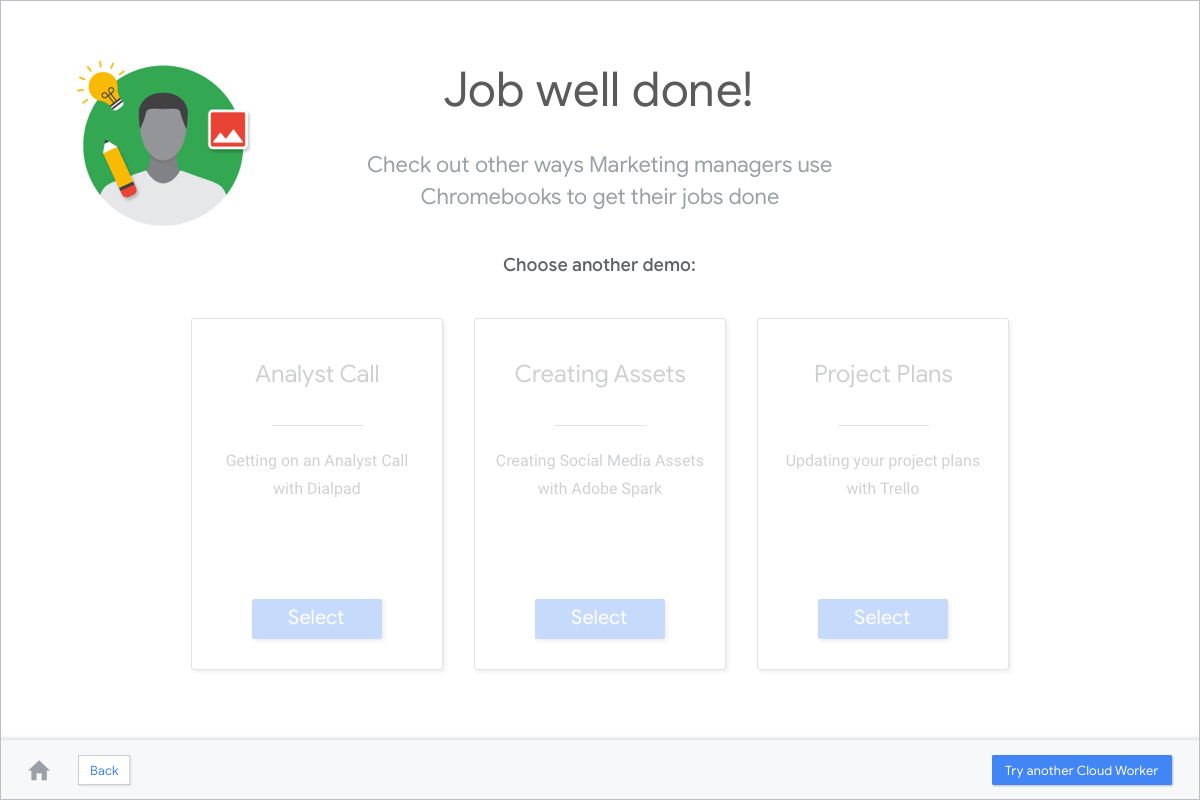Image resolution: width=1200 pixels, height=800 pixels.
Task: Click the divider line in Analyst Call card
Action: tap(317, 425)
